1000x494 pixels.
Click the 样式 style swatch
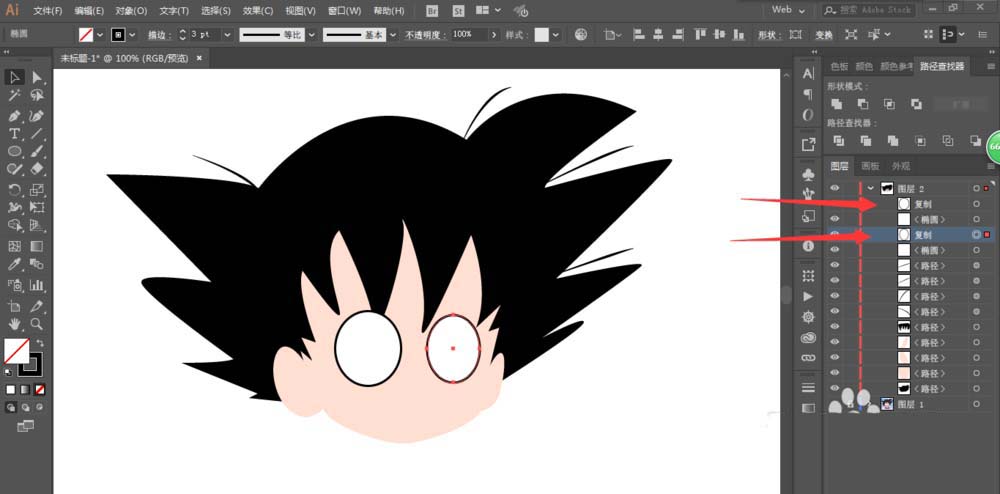coord(541,35)
